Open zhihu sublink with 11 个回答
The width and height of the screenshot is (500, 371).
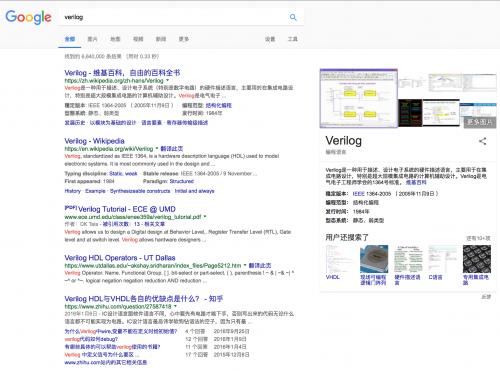pyautogui.click(x=112, y=347)
